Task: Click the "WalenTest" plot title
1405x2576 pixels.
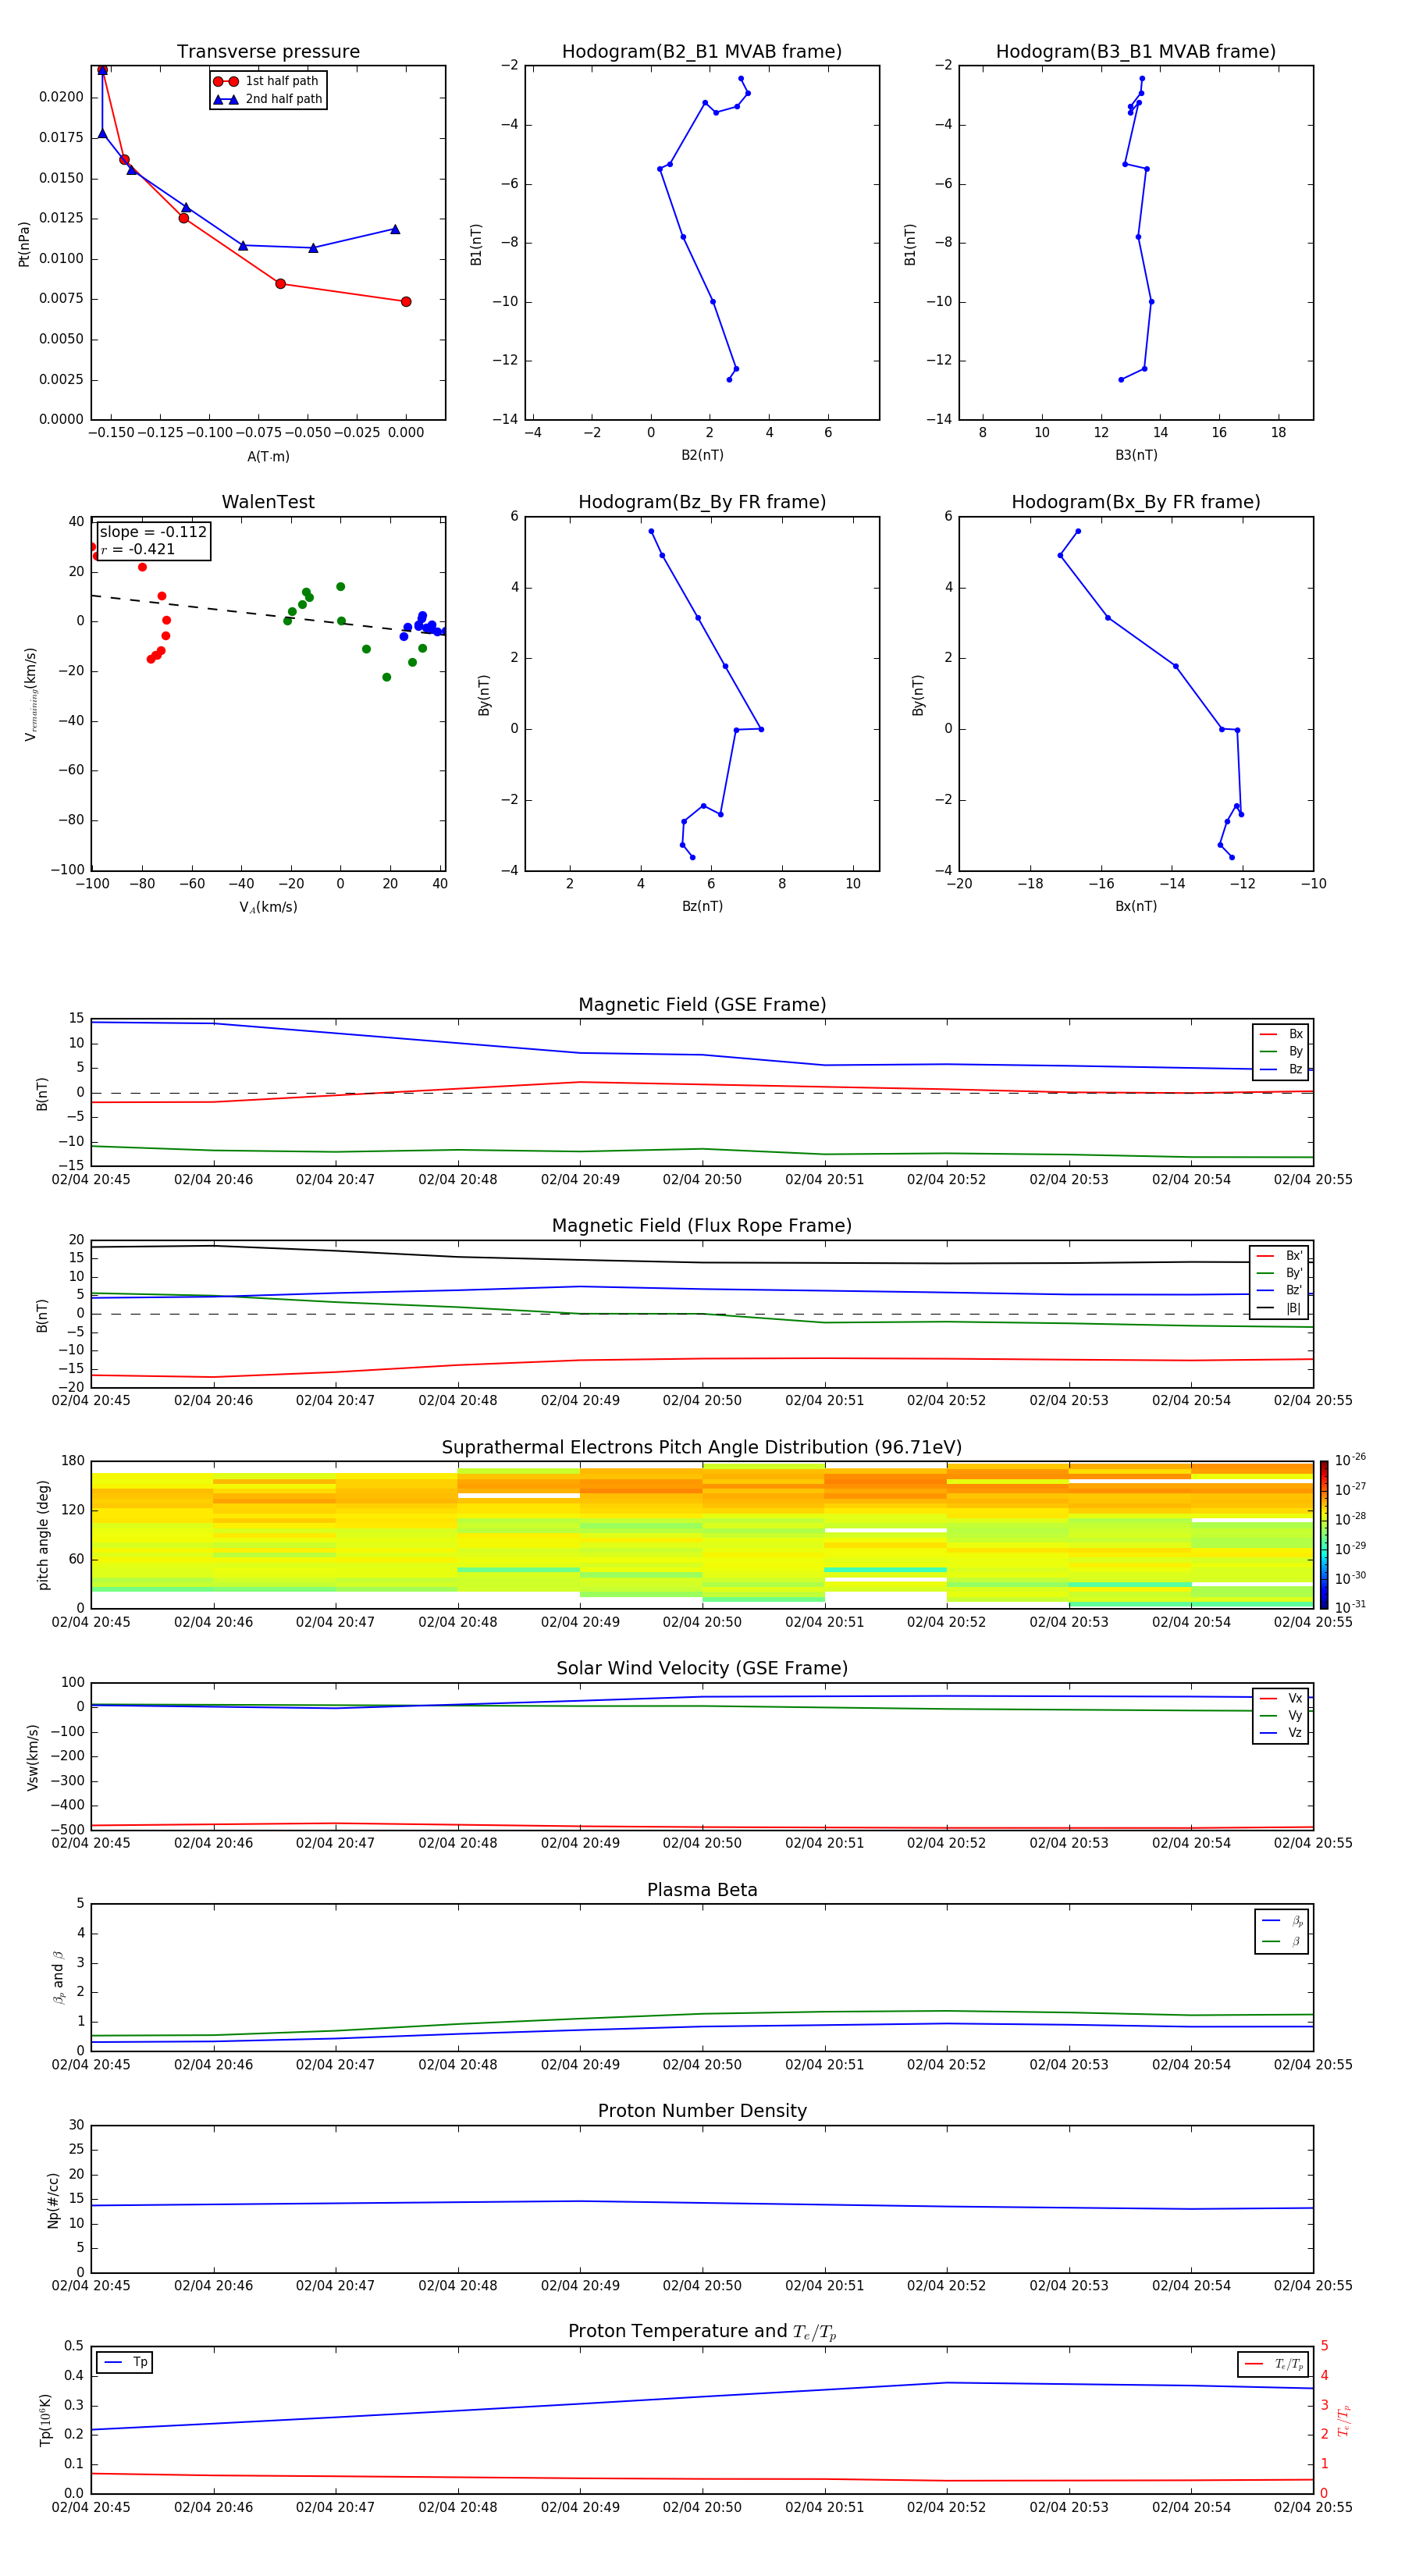Action: pos(268,502)
